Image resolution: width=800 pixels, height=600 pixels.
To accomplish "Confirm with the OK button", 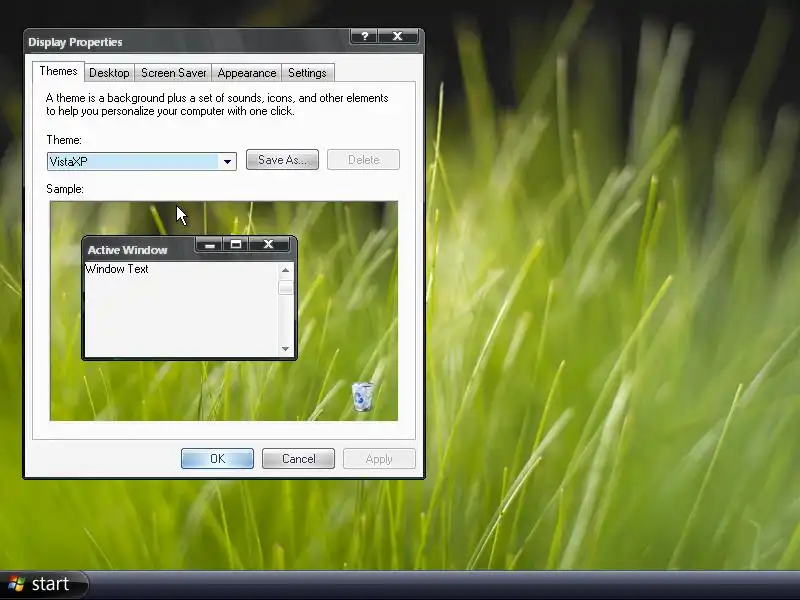I will 217,459.
